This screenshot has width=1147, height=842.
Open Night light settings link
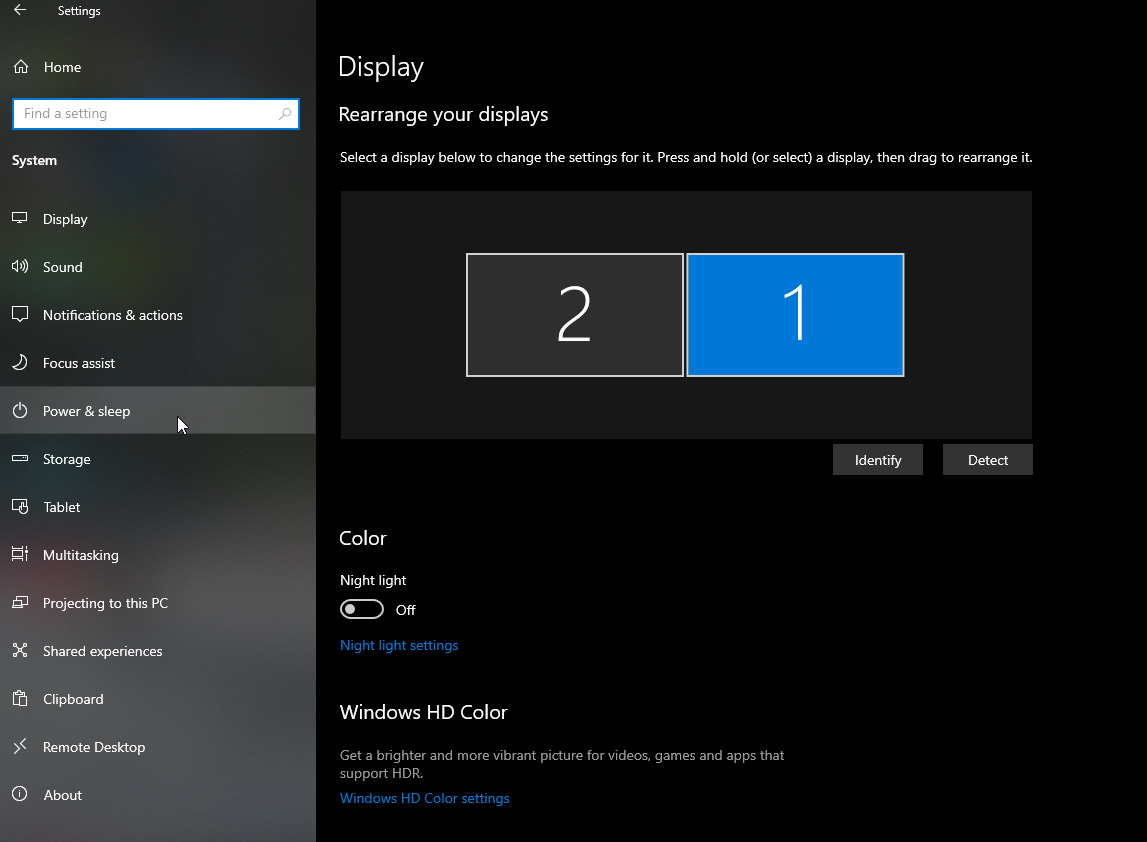pyautogui.click(x=399, y=645)
